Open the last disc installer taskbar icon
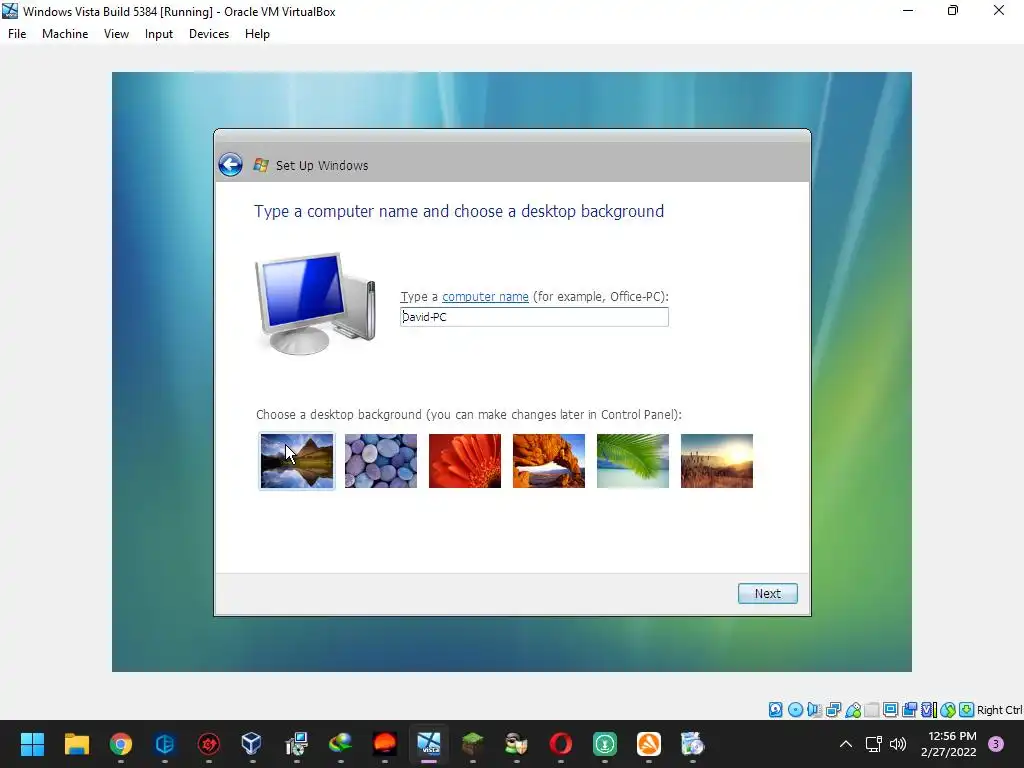Viewport: 1024px width, 768px height. 692,744
